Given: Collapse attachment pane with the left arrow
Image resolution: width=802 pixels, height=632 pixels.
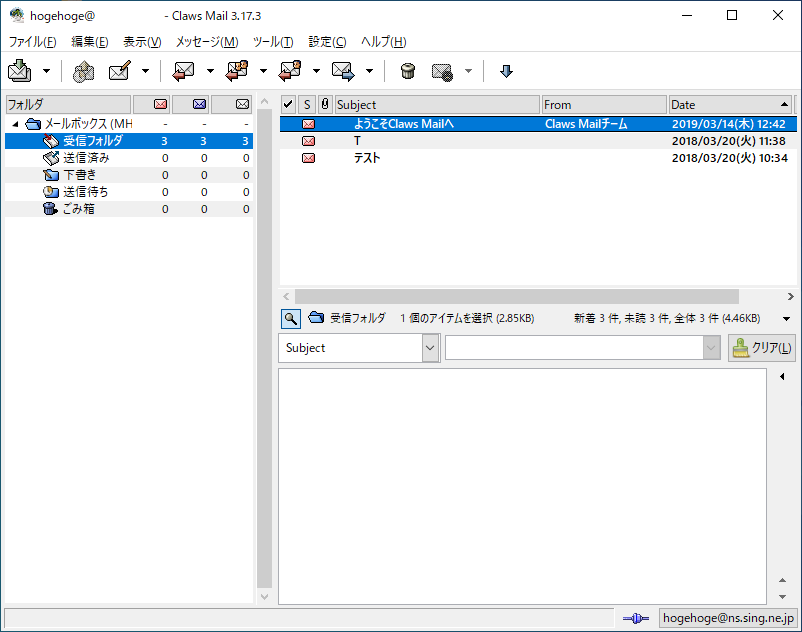Looking at the screenshot, I should (x=782, y=376).
